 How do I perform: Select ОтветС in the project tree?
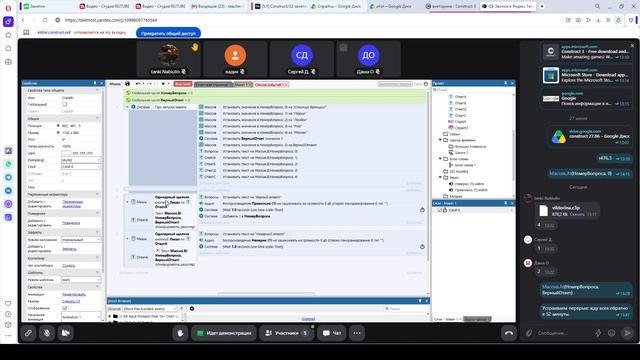(x=460, y=116)
